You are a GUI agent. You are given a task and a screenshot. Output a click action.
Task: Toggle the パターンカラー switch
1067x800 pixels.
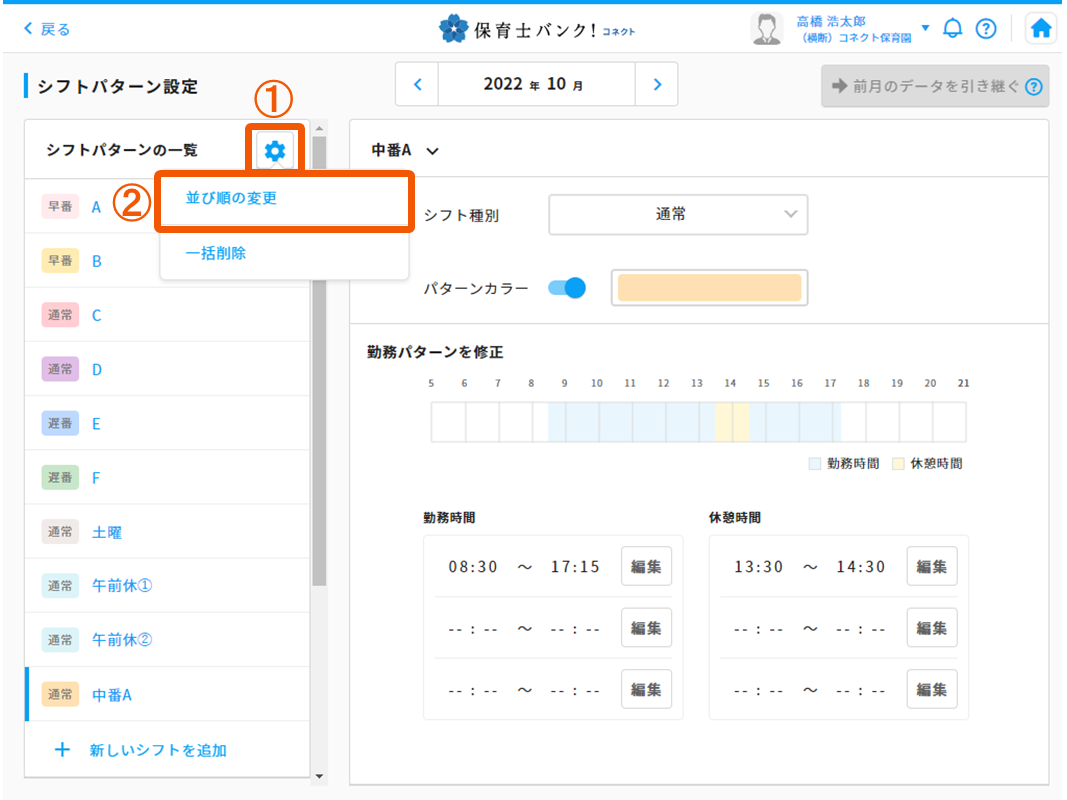click(567, 288)
